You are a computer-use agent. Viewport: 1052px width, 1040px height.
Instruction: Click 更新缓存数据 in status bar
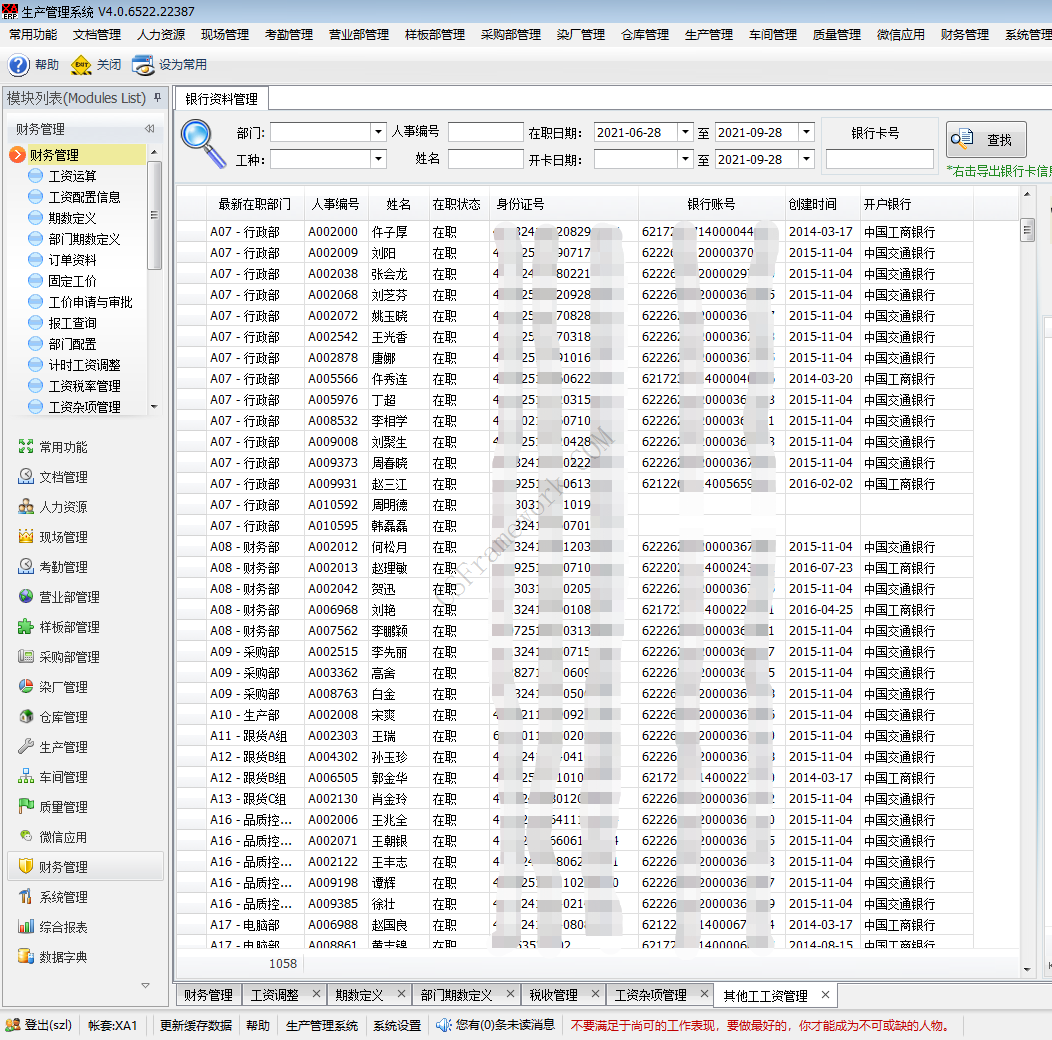196,1025
